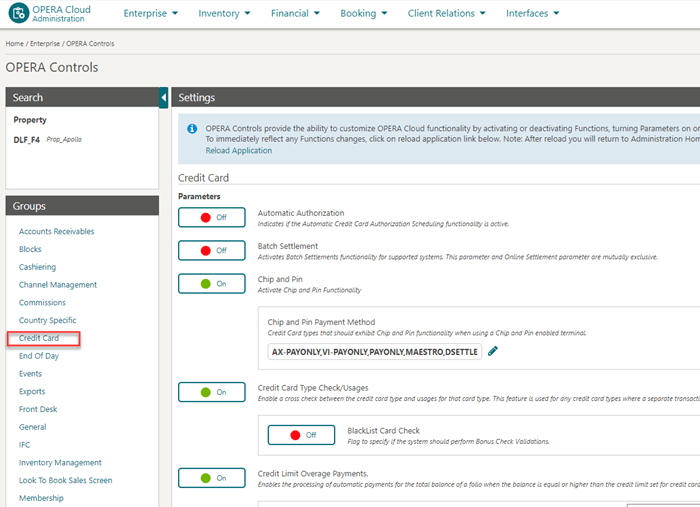Edit Chip and Pin Payment Method with the pencil

[x=492, y=351]
